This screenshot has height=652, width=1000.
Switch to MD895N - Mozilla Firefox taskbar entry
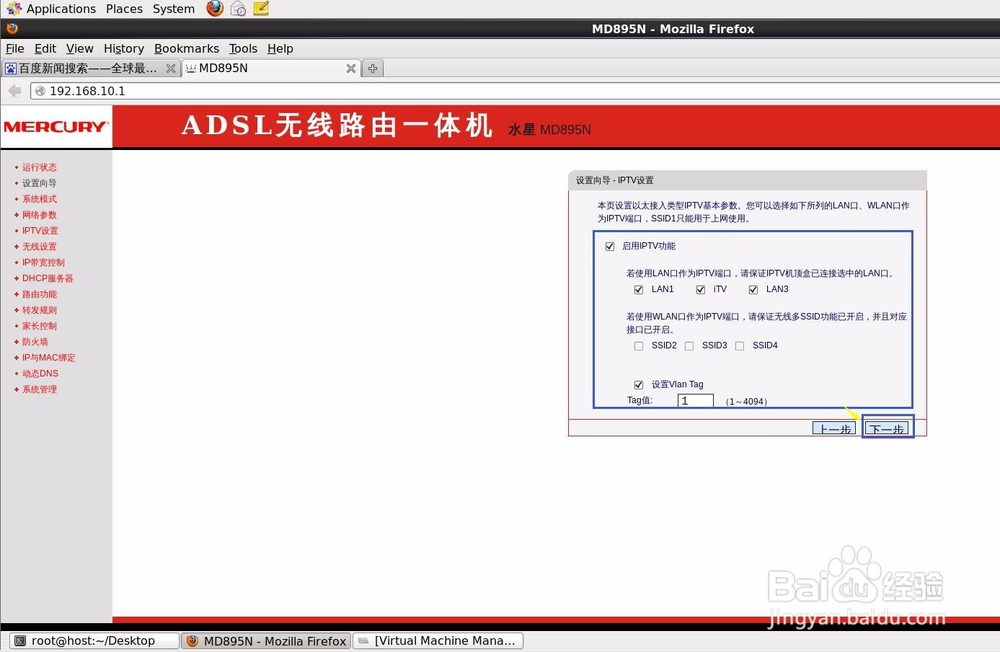pyautogui.click(x=267, y=641)
